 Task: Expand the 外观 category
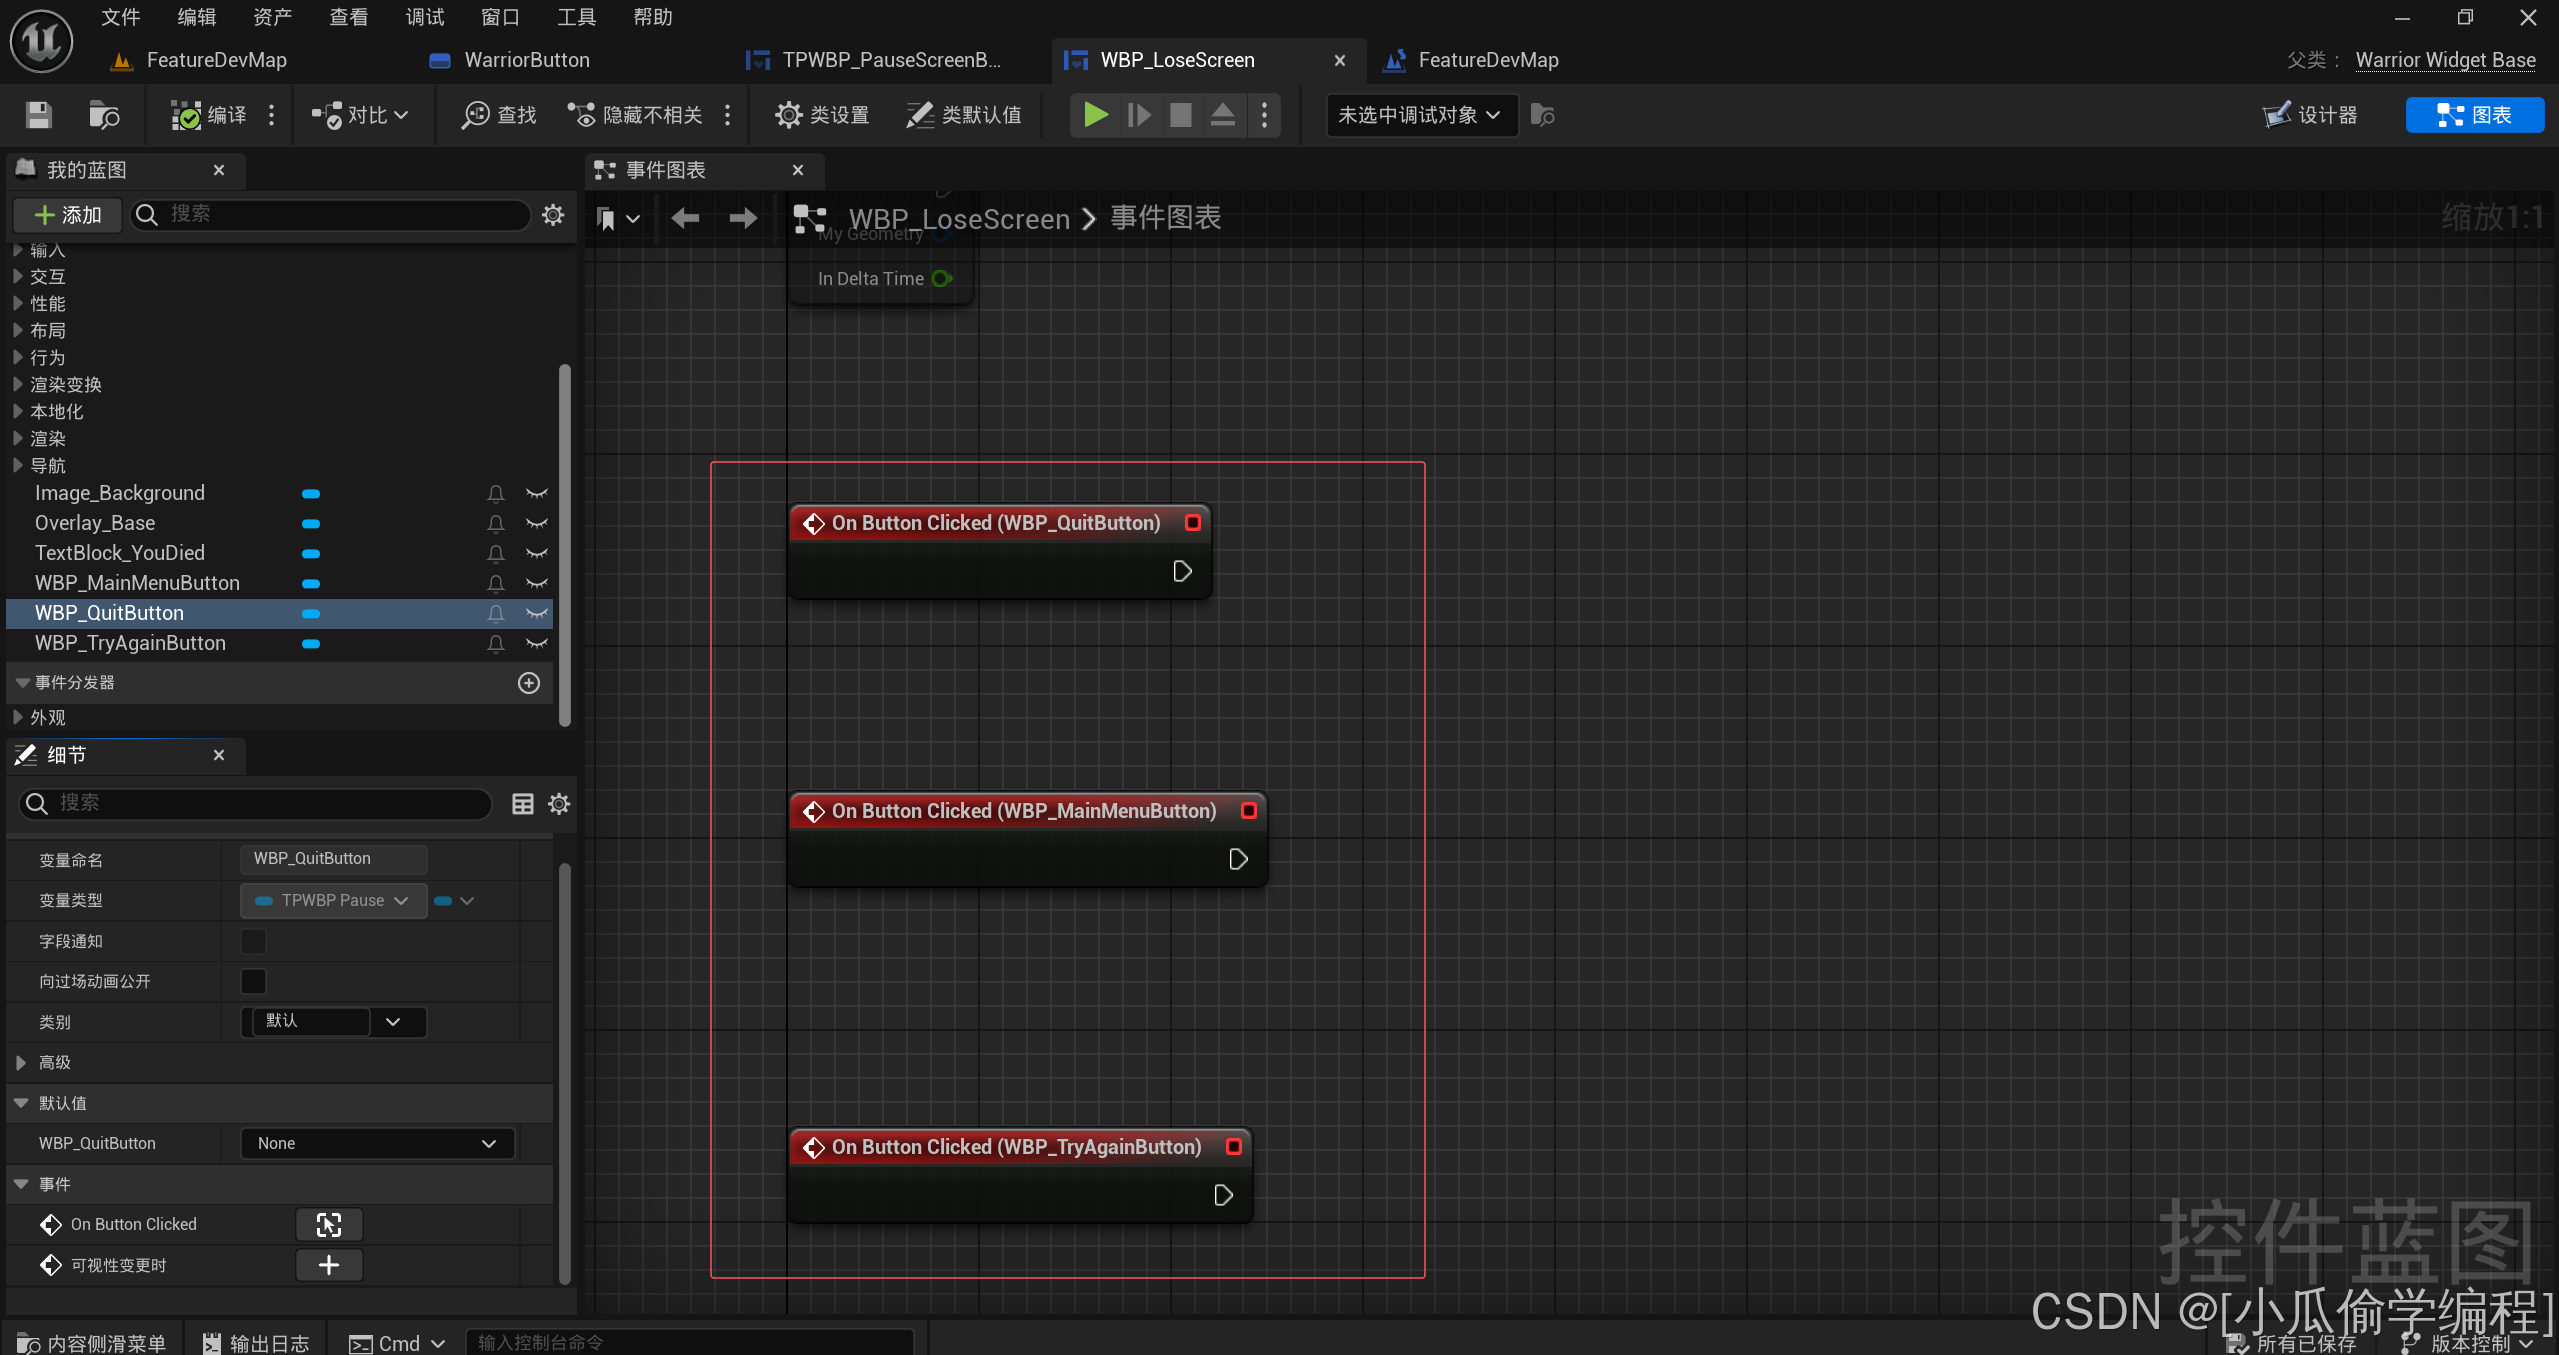[x=18, y=717]
